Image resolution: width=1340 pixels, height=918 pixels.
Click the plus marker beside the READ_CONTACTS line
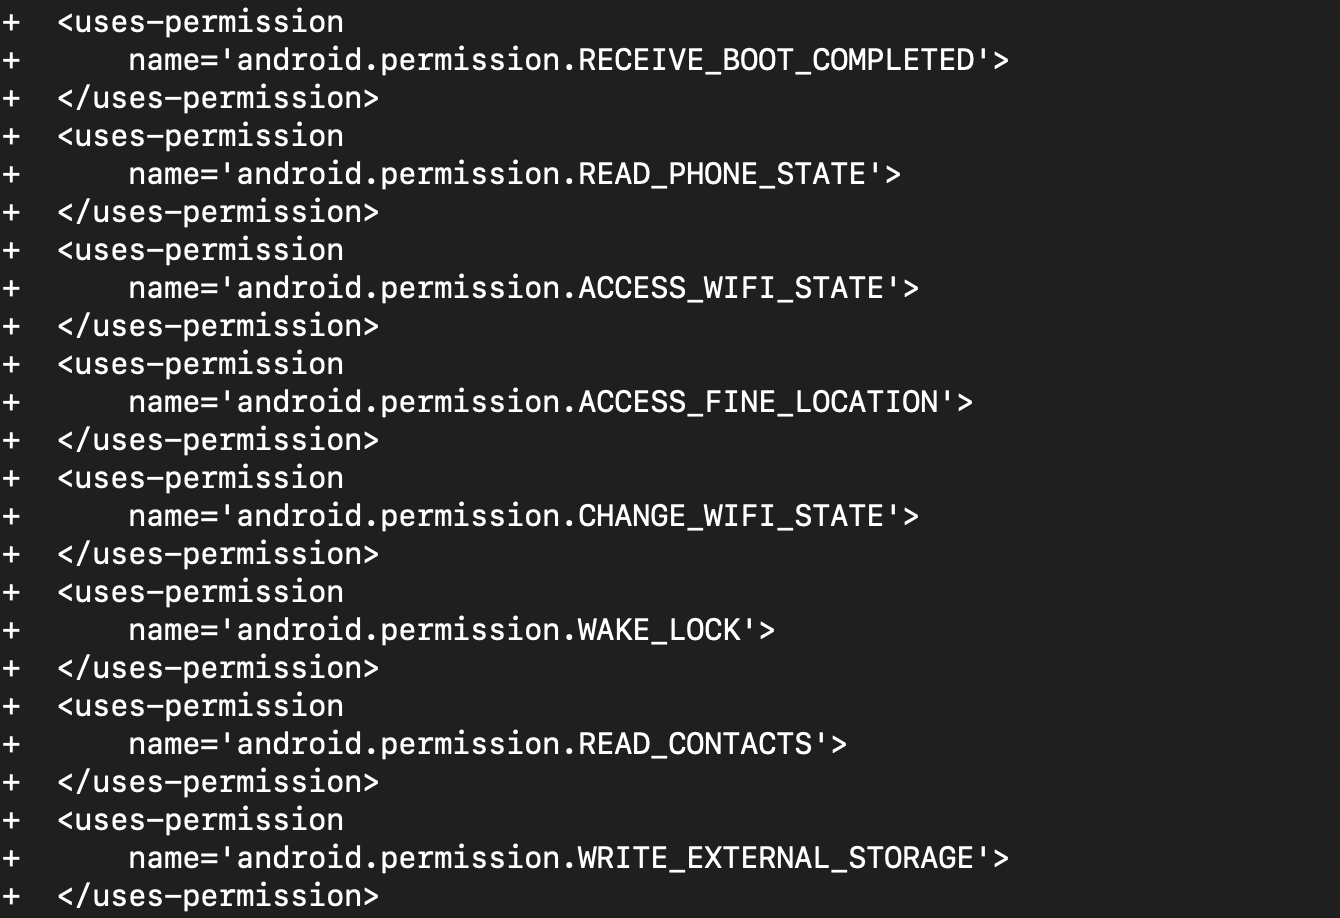click(11, 744)
